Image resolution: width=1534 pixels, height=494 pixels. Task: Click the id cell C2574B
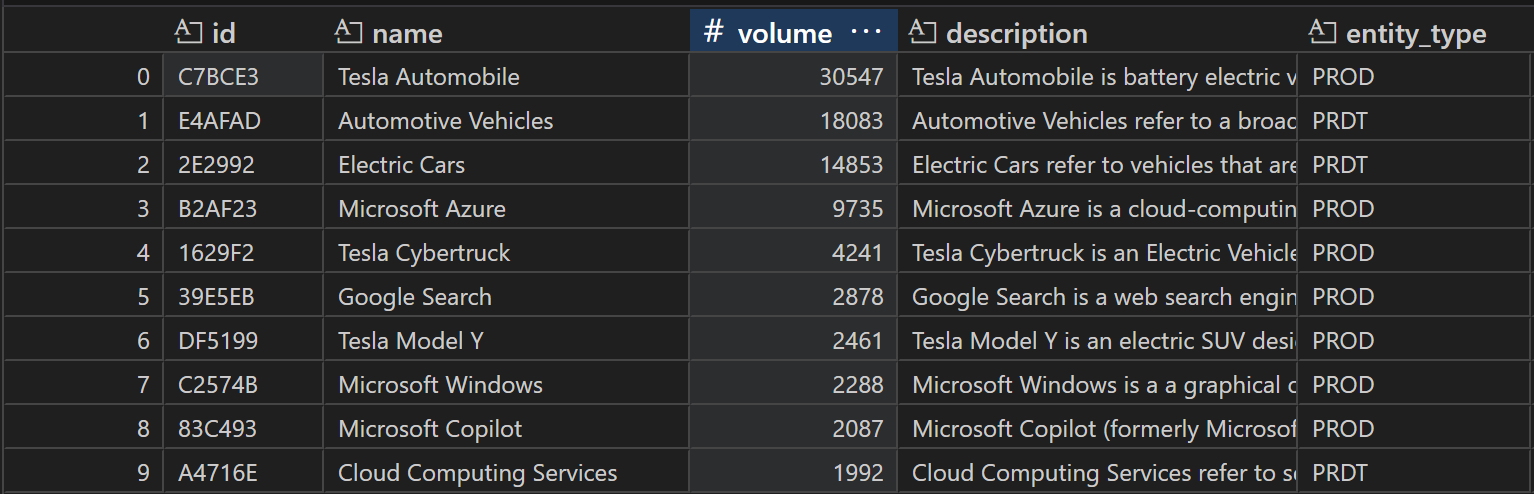[243, 385]
